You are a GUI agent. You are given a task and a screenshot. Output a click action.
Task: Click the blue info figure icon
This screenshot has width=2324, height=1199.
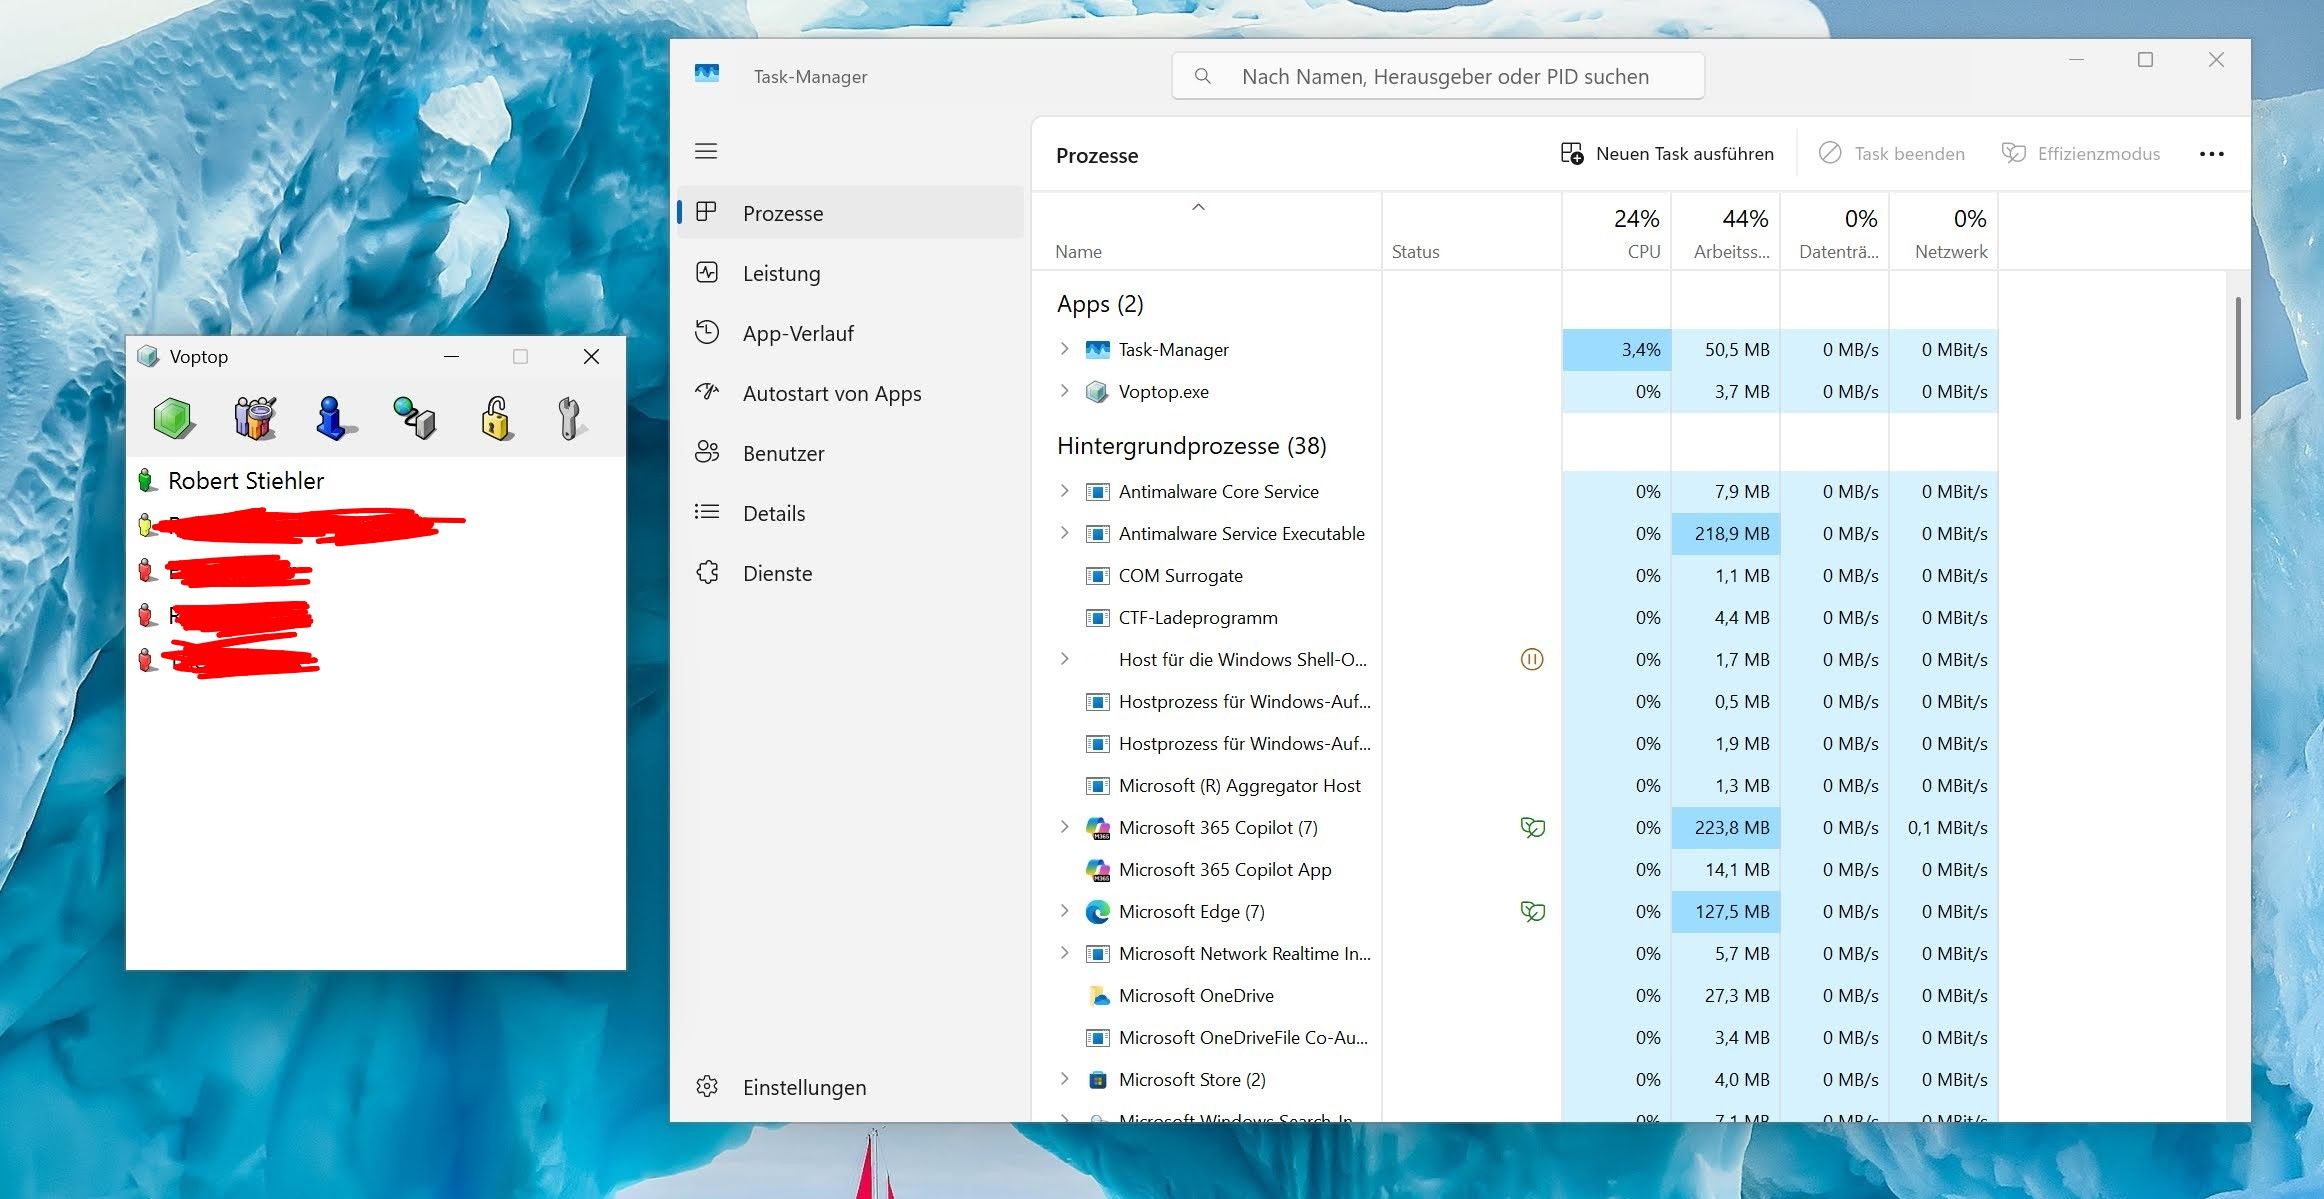point(331,418)
